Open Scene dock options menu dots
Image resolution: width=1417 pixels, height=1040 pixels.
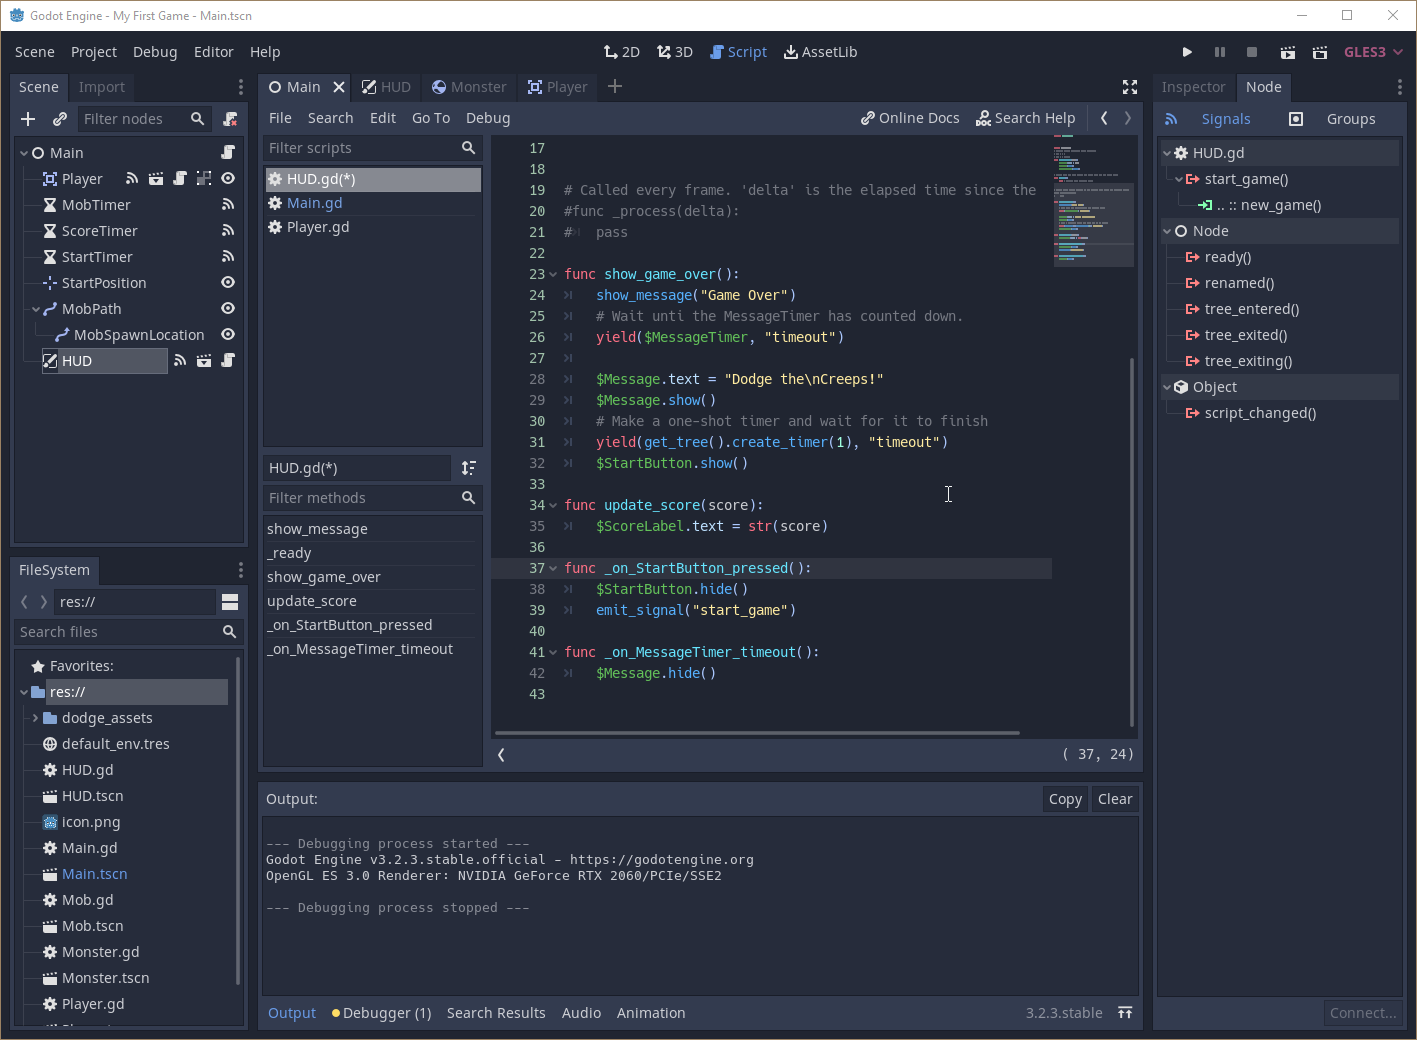tap(240, 87)
